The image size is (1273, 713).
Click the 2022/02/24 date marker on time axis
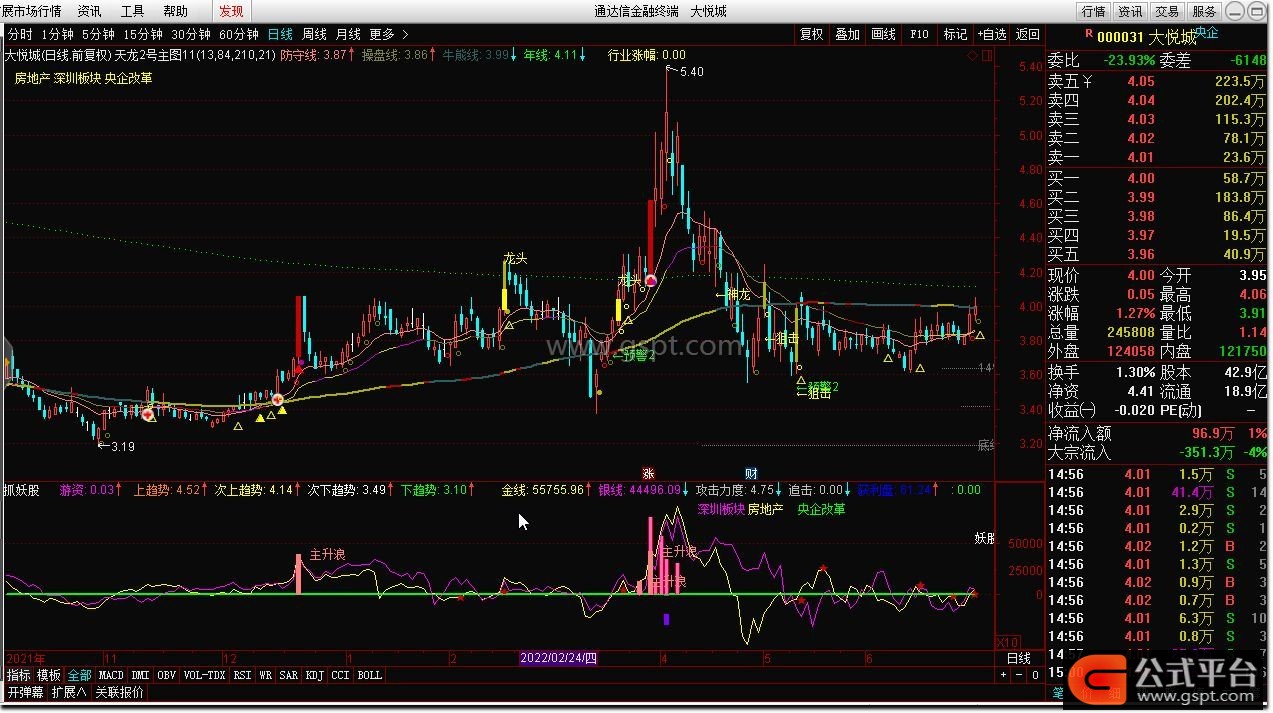[x=558, y=658]
